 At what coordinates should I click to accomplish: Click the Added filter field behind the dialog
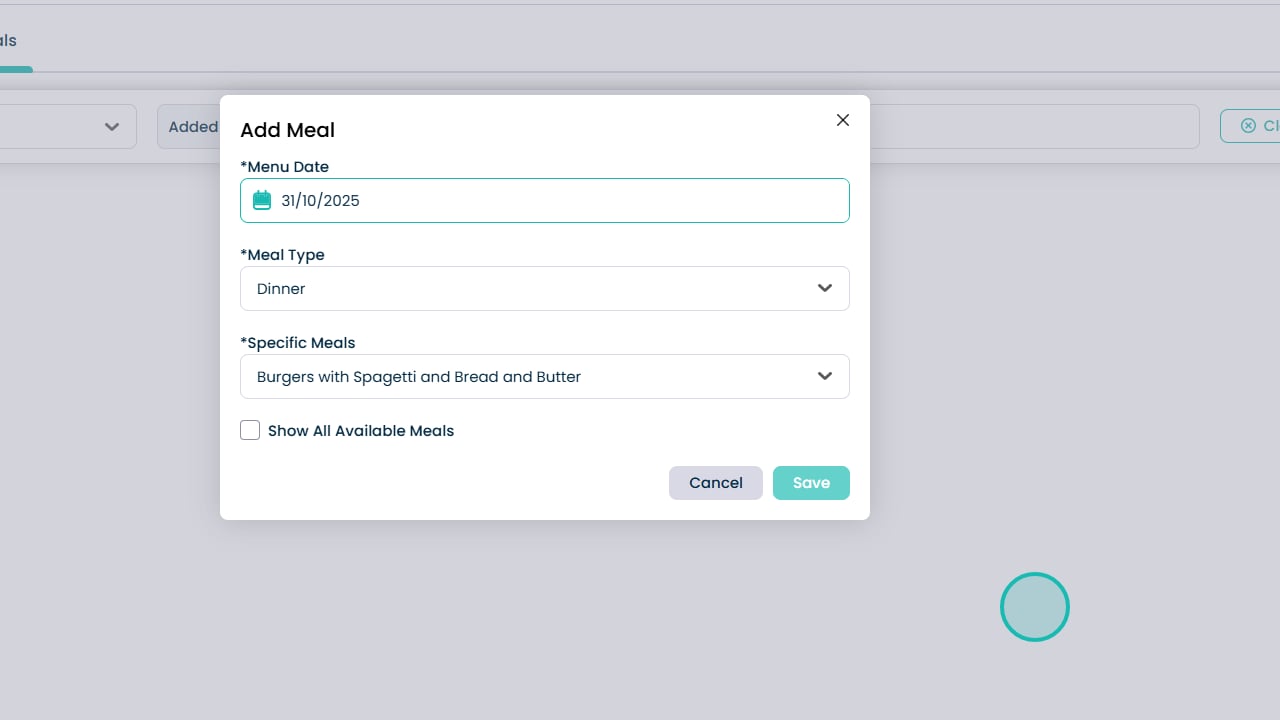tap(189, 127)
